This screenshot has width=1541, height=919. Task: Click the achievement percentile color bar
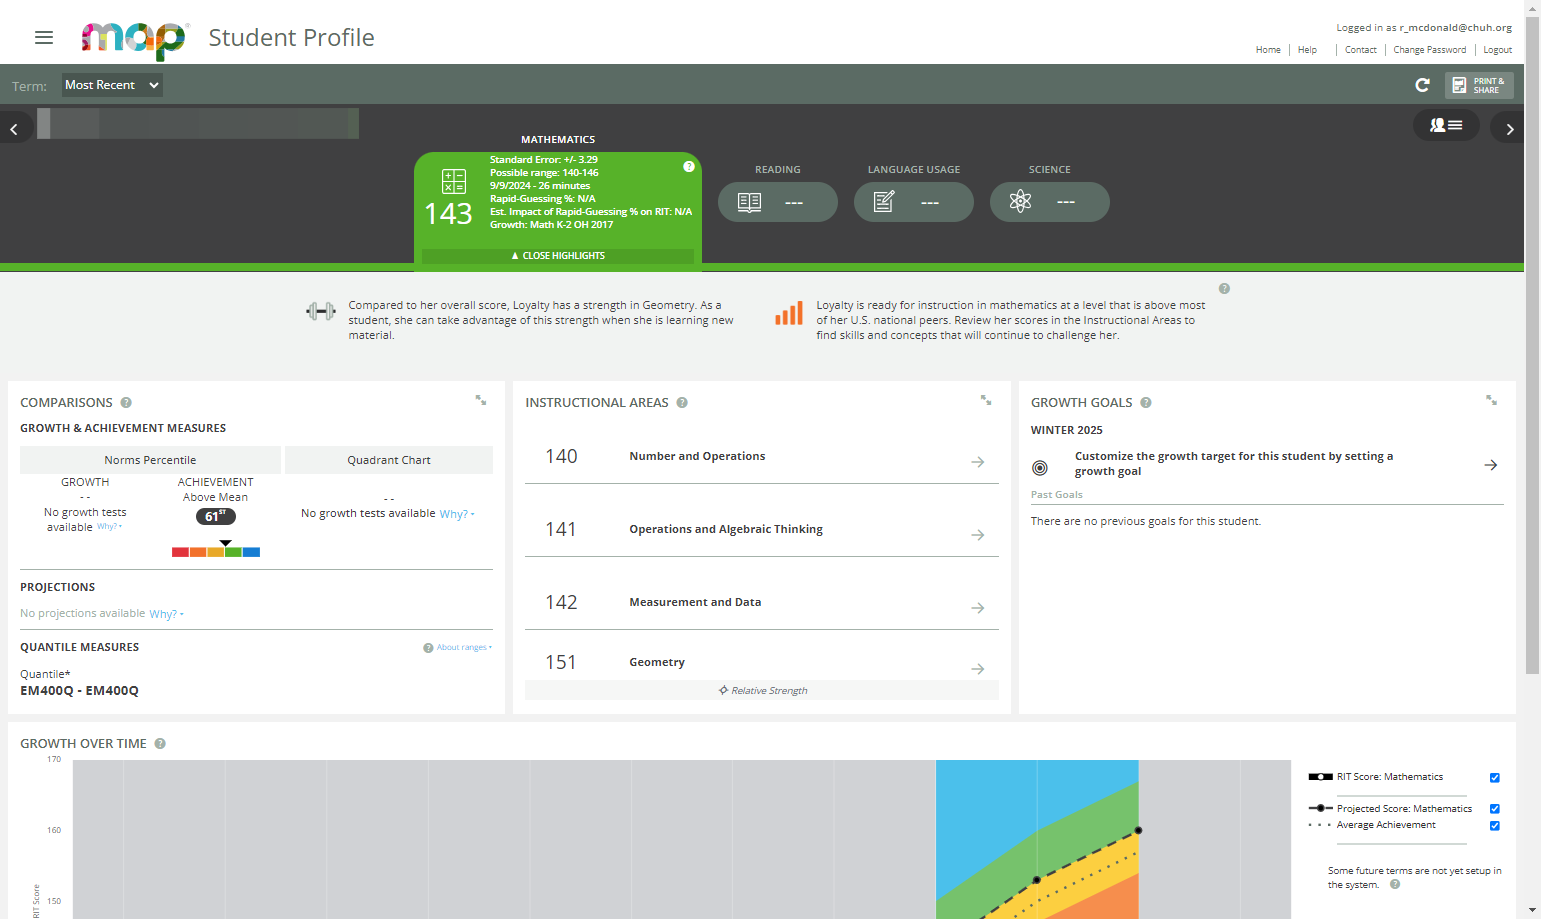[x=216, y=552]
